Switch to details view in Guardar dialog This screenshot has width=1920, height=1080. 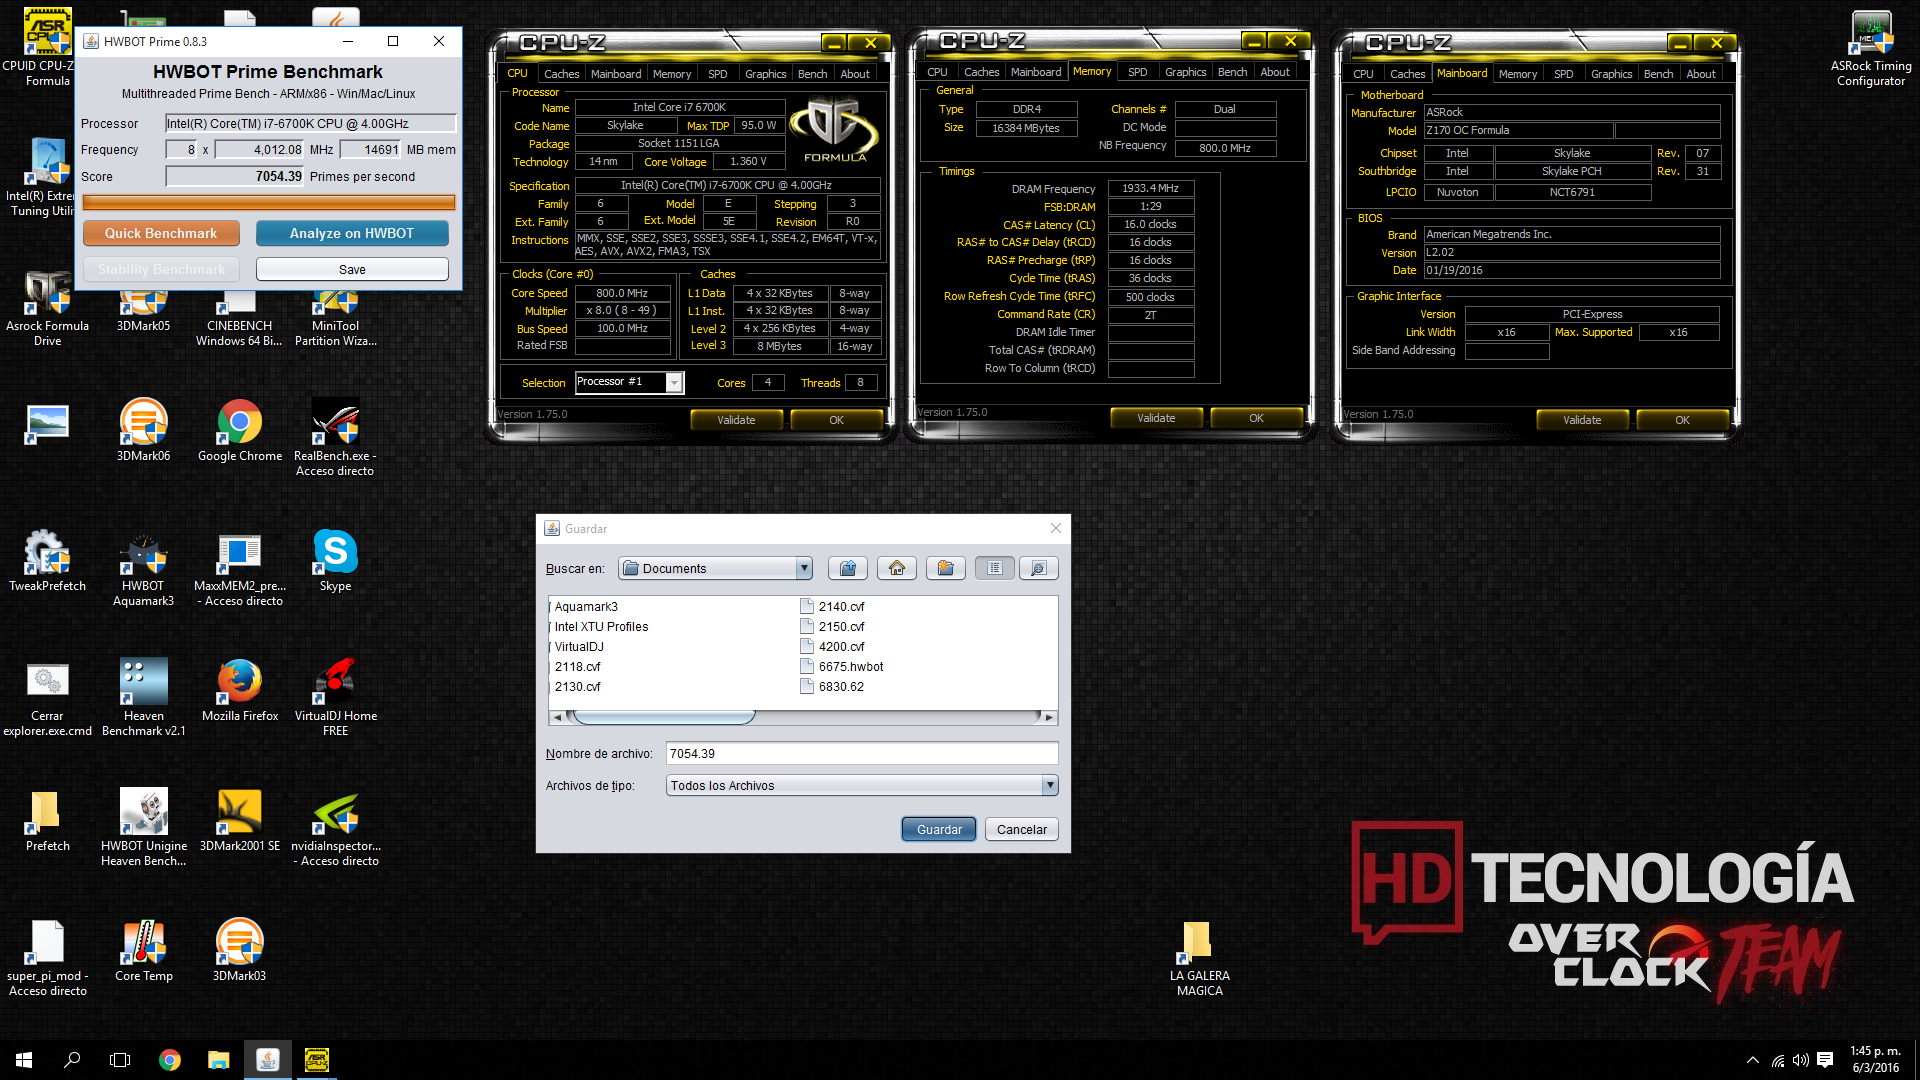pyautogui.click(x=1039, y=568)
